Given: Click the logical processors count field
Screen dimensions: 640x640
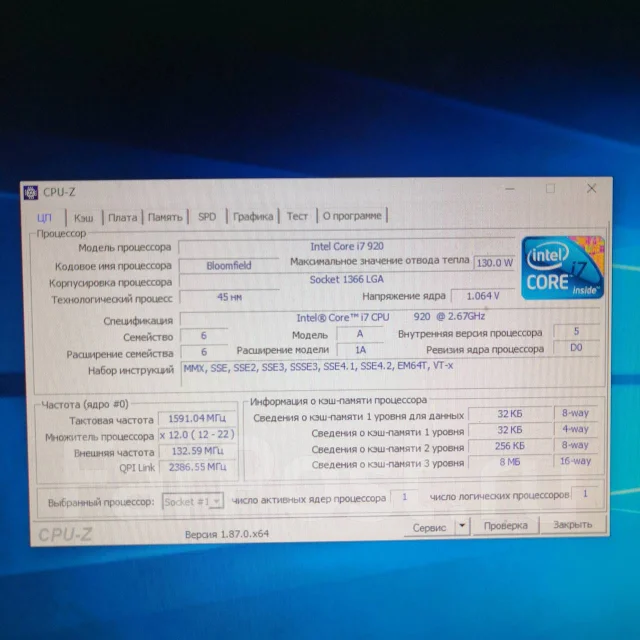Looking at the screenshot, I should pyautogui.click(x=584, y=494).
